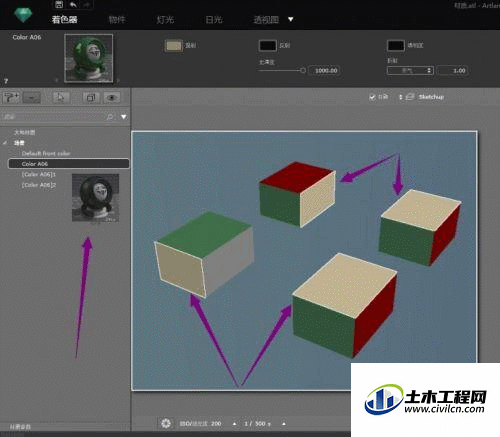Click the cursor selection tool icon
The width and height of the screenshot is (500, 437).
(61, 98)
